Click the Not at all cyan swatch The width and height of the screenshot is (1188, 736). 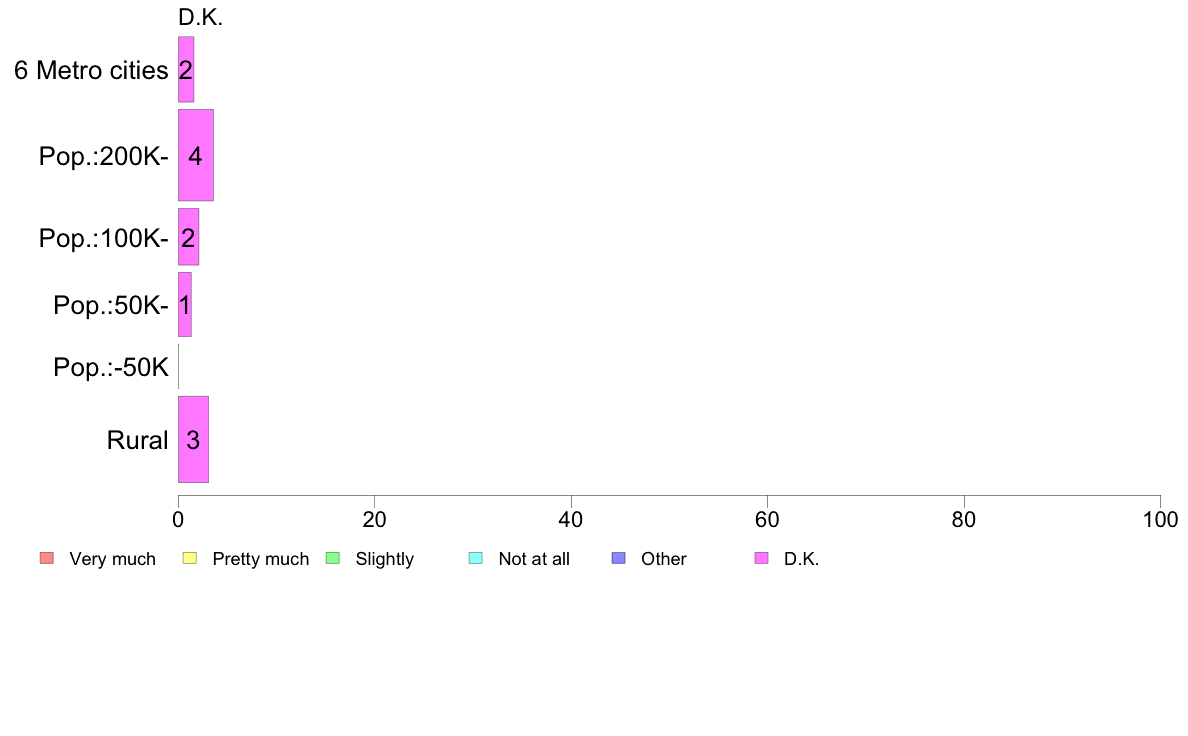click(x=476, y=559)
